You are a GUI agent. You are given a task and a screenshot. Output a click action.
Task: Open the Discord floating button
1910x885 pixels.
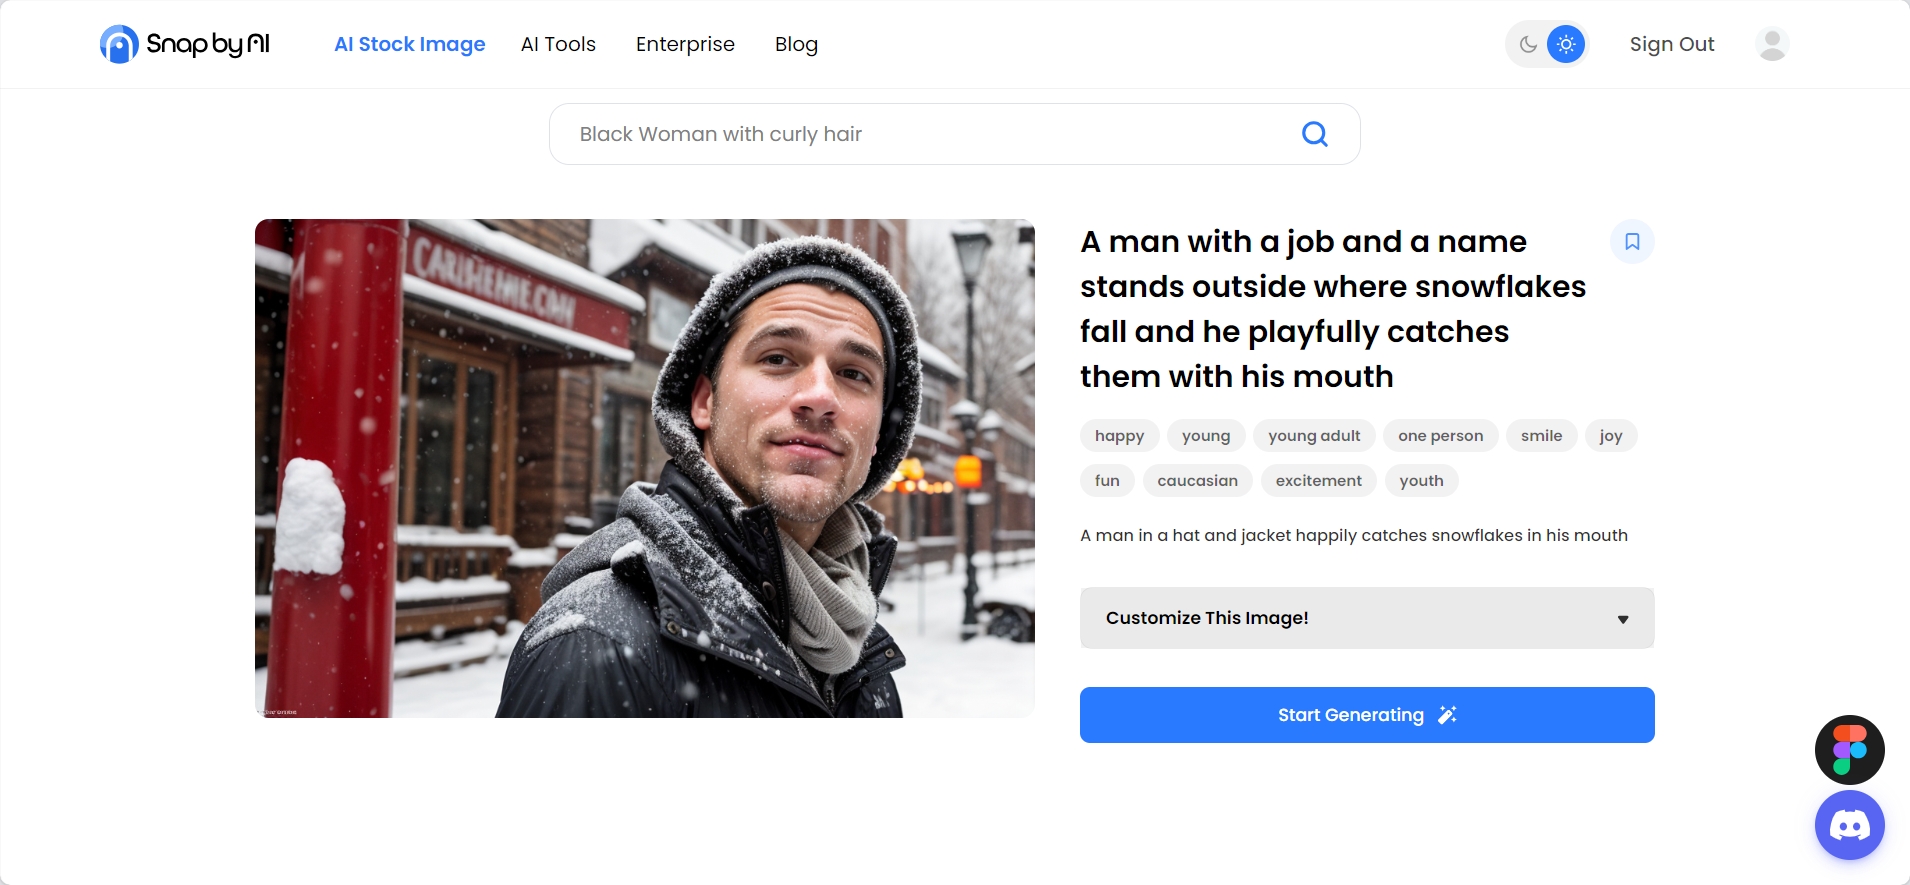(1850, 825)
